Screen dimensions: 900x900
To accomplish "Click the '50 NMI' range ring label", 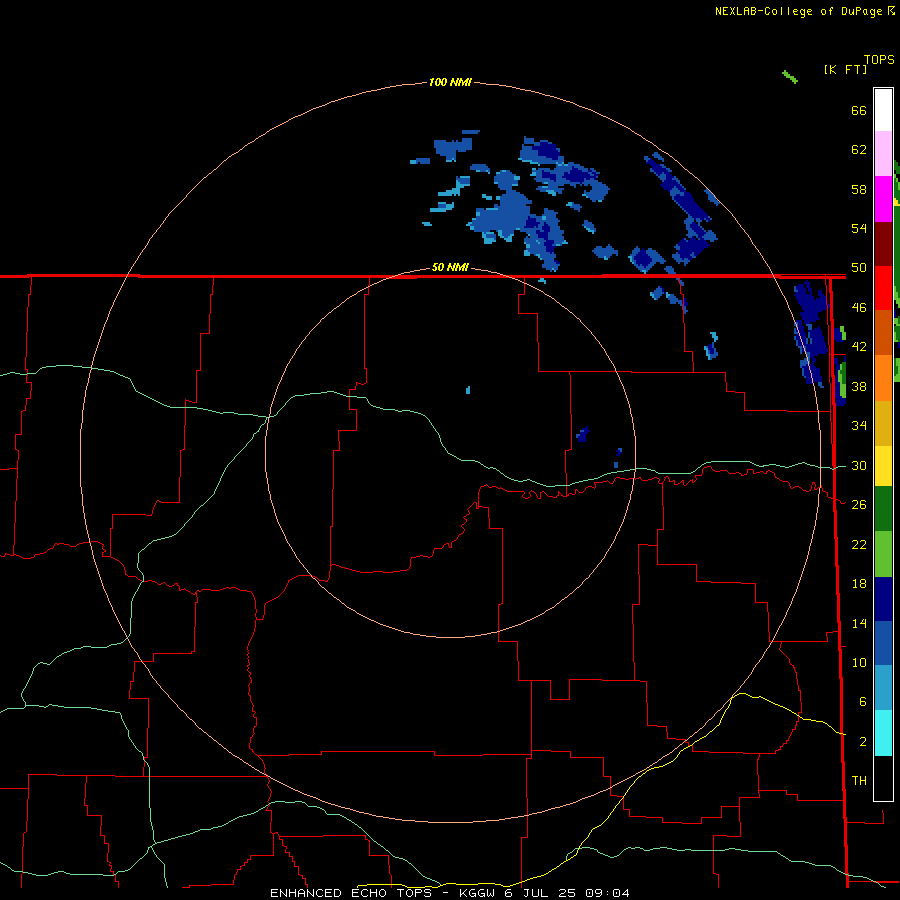I will (450, 267).
